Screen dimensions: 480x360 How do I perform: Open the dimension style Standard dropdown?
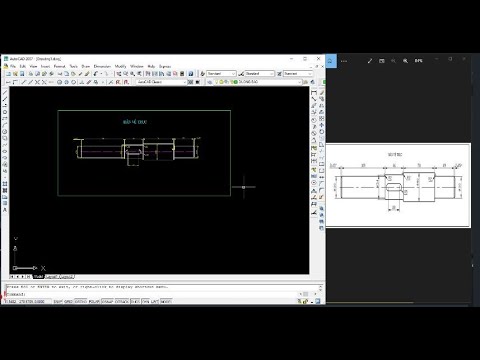point(260,74)
